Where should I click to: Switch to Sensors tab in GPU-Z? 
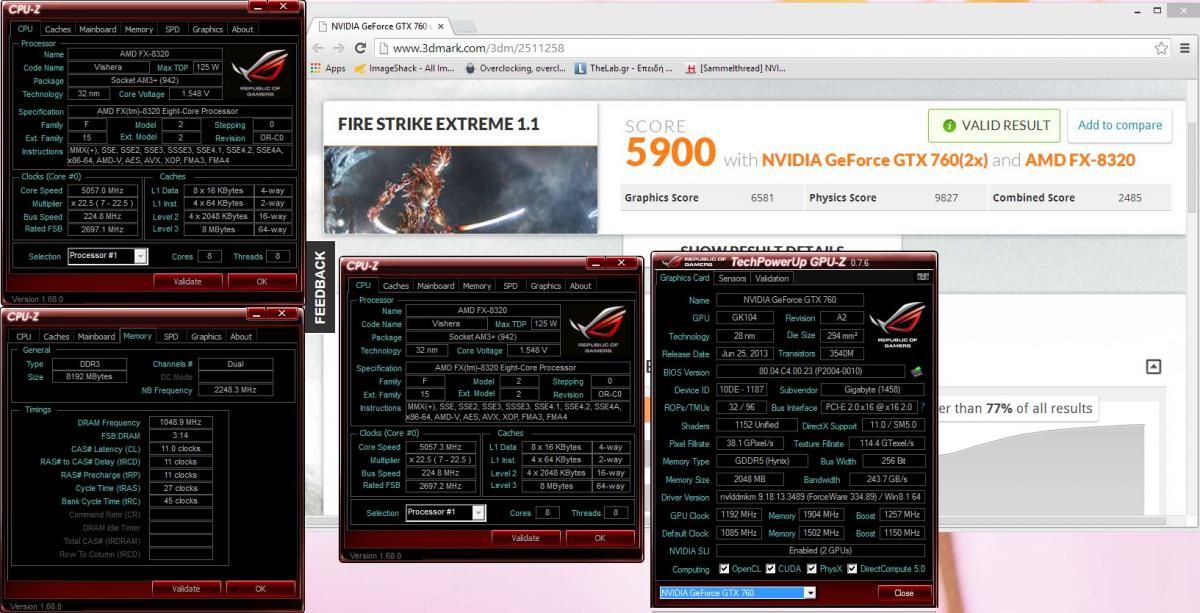point(732,278)
